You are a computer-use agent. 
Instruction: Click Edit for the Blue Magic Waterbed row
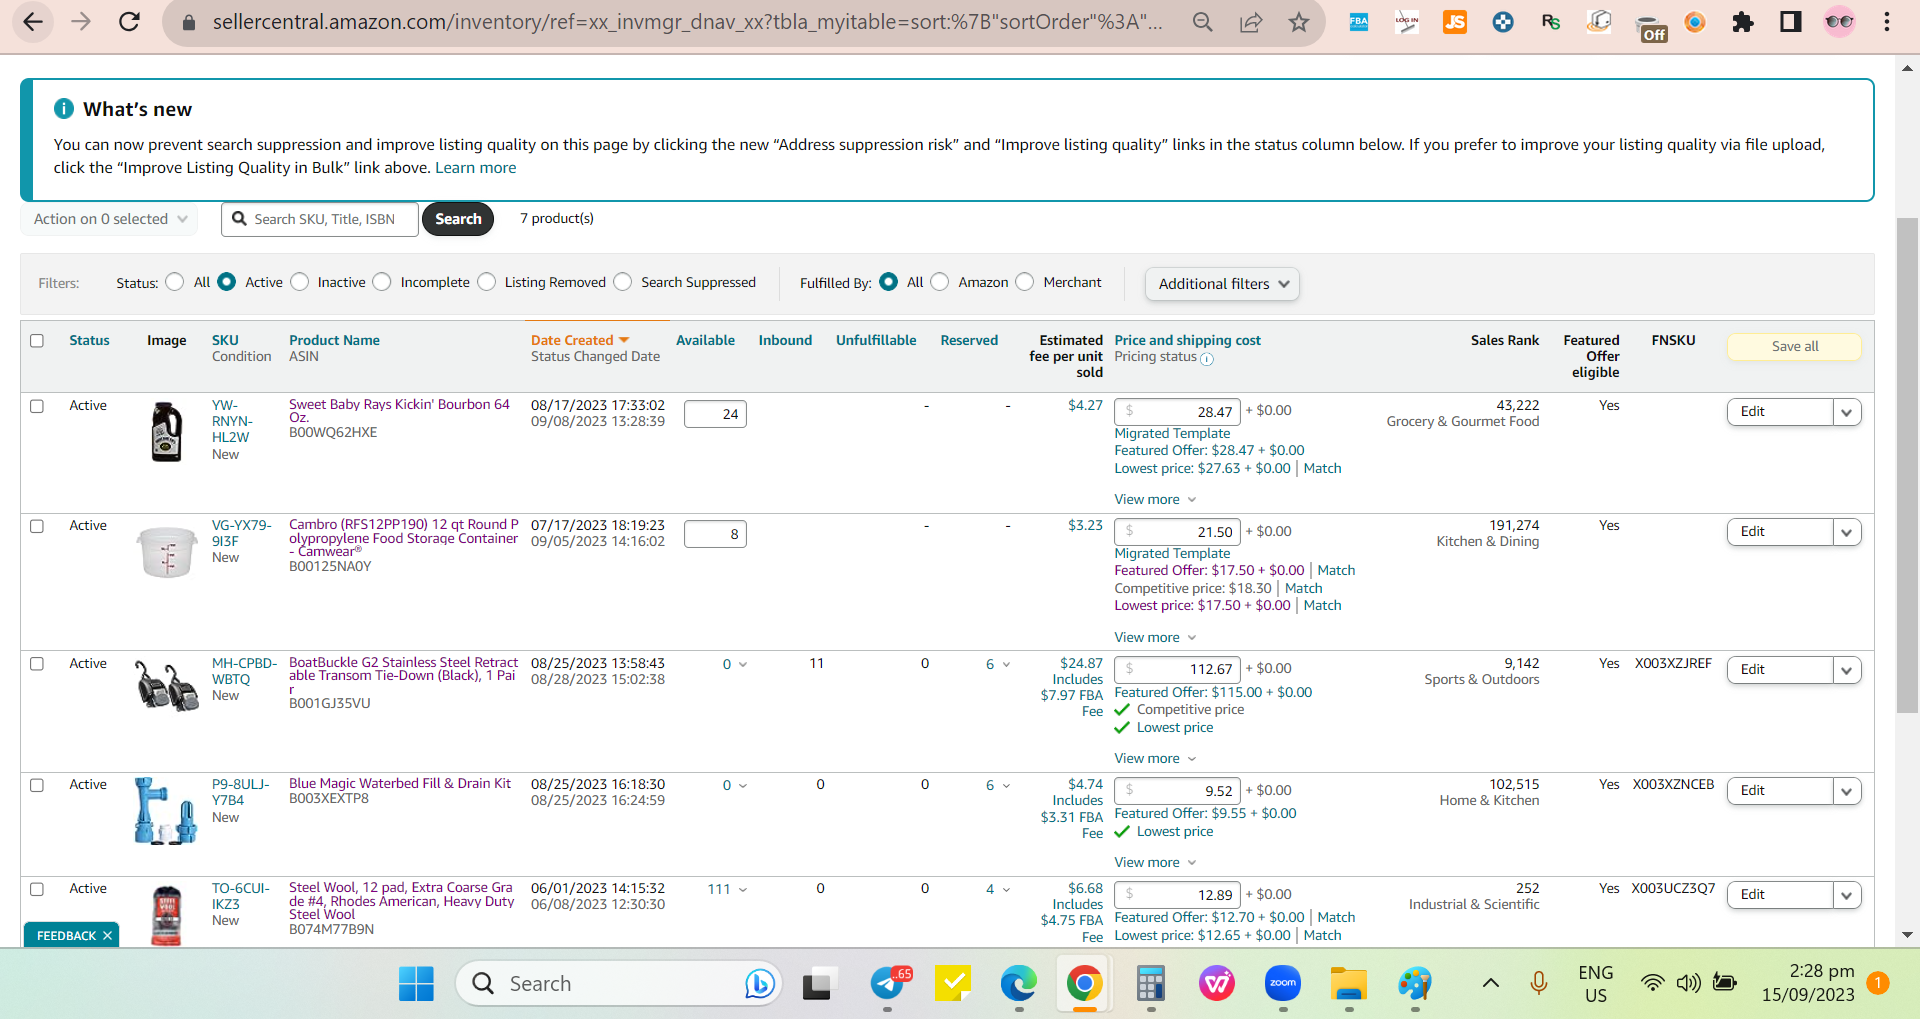pyautogui.click(x=1780, y=791)
